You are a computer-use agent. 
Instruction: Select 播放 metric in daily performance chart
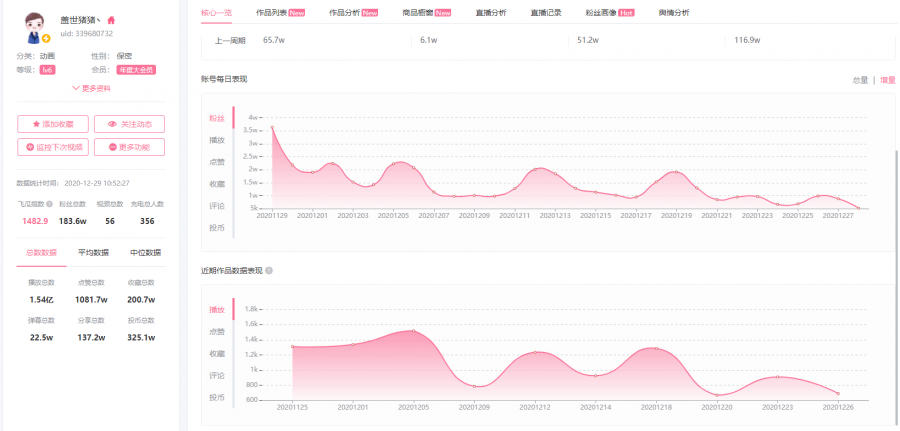[x=216, y=140]
